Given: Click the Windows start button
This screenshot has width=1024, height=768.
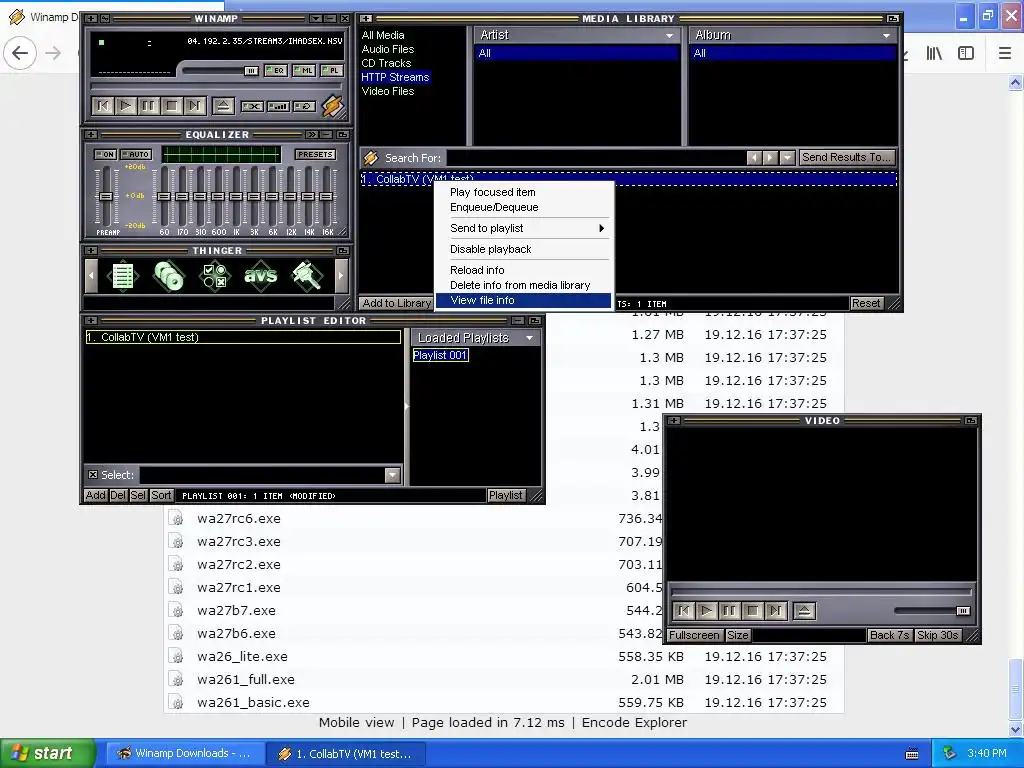Looking at the screenshot, I should (48, 753).
